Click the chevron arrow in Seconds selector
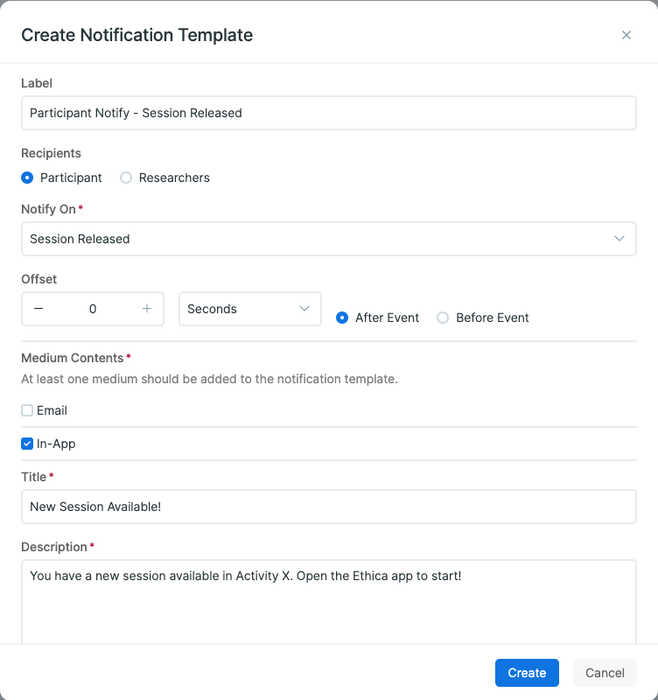This screenshot has height=700, width=658. pyautogui.click(x=305, y=309)
